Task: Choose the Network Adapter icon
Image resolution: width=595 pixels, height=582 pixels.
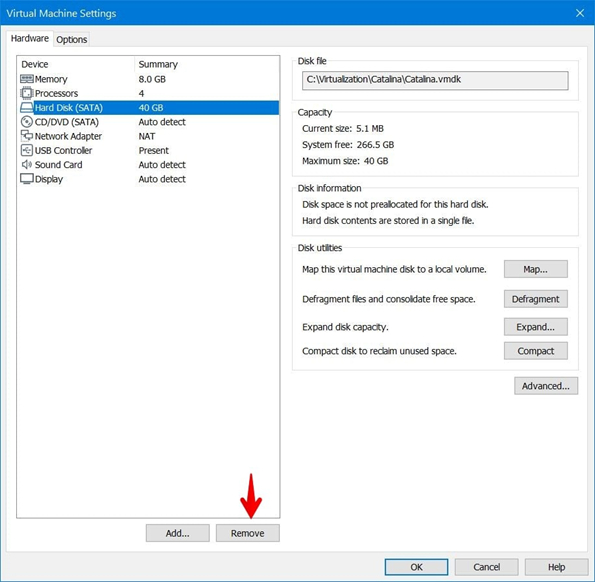Action: [x=27, y=136]
